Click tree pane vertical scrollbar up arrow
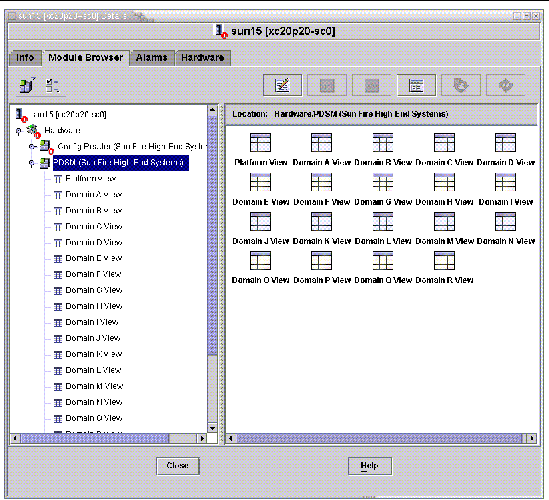This screenshot has height=500, width=549. pyautogui.click(x=212, y=110)
